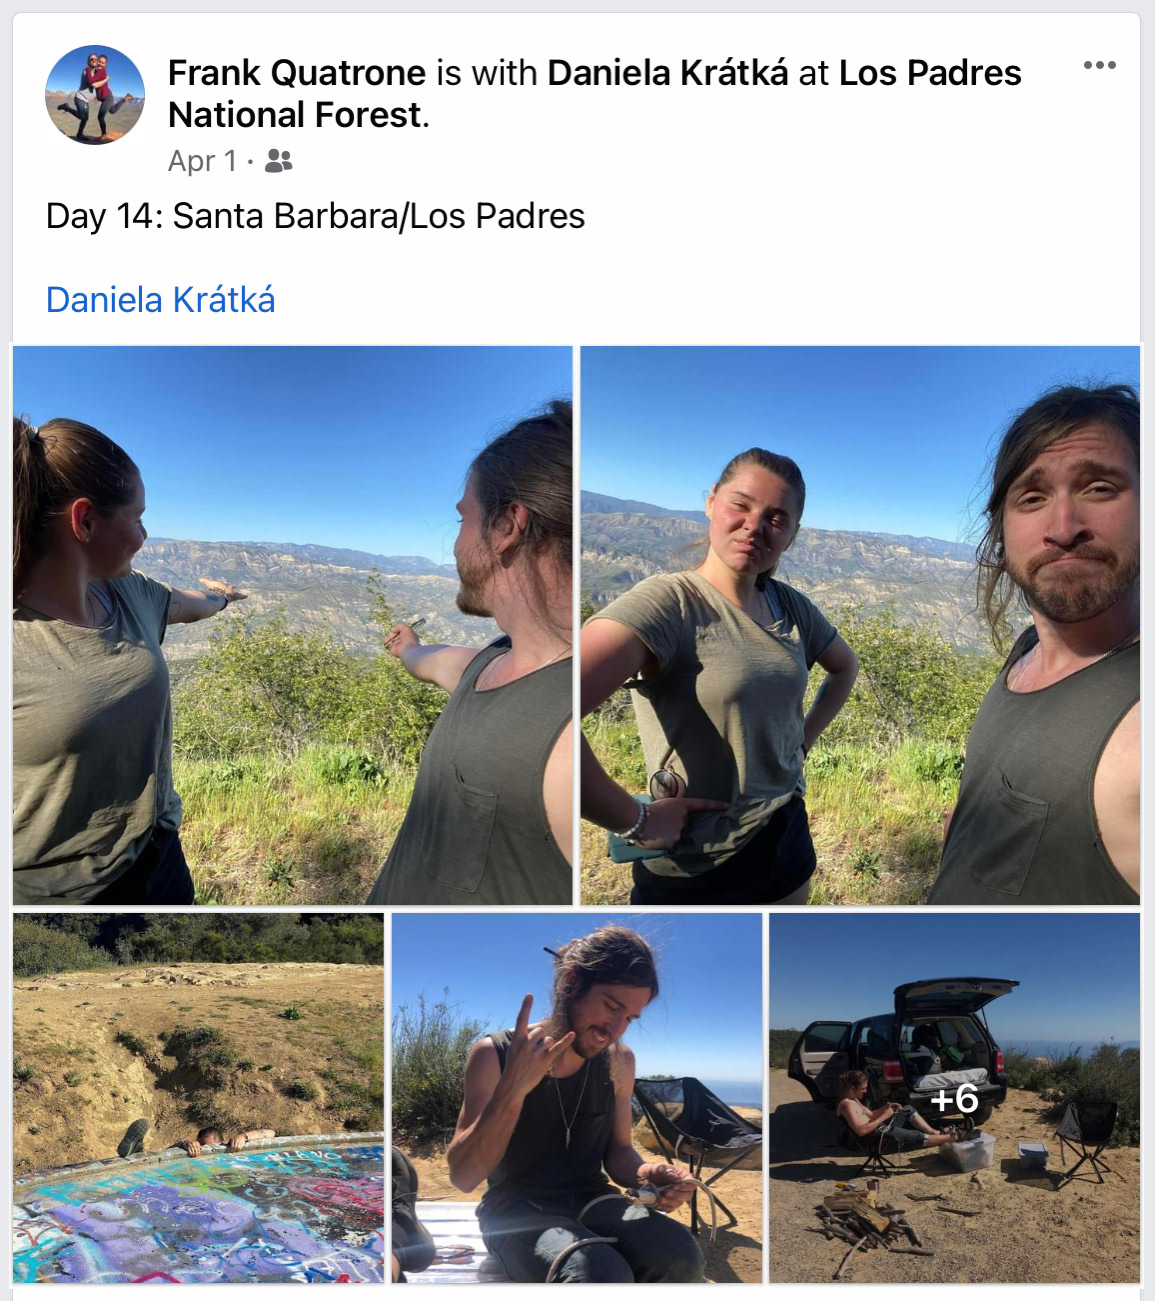Click the Apr 1 post date
1155x1301 pixels.
click(202, 161)
